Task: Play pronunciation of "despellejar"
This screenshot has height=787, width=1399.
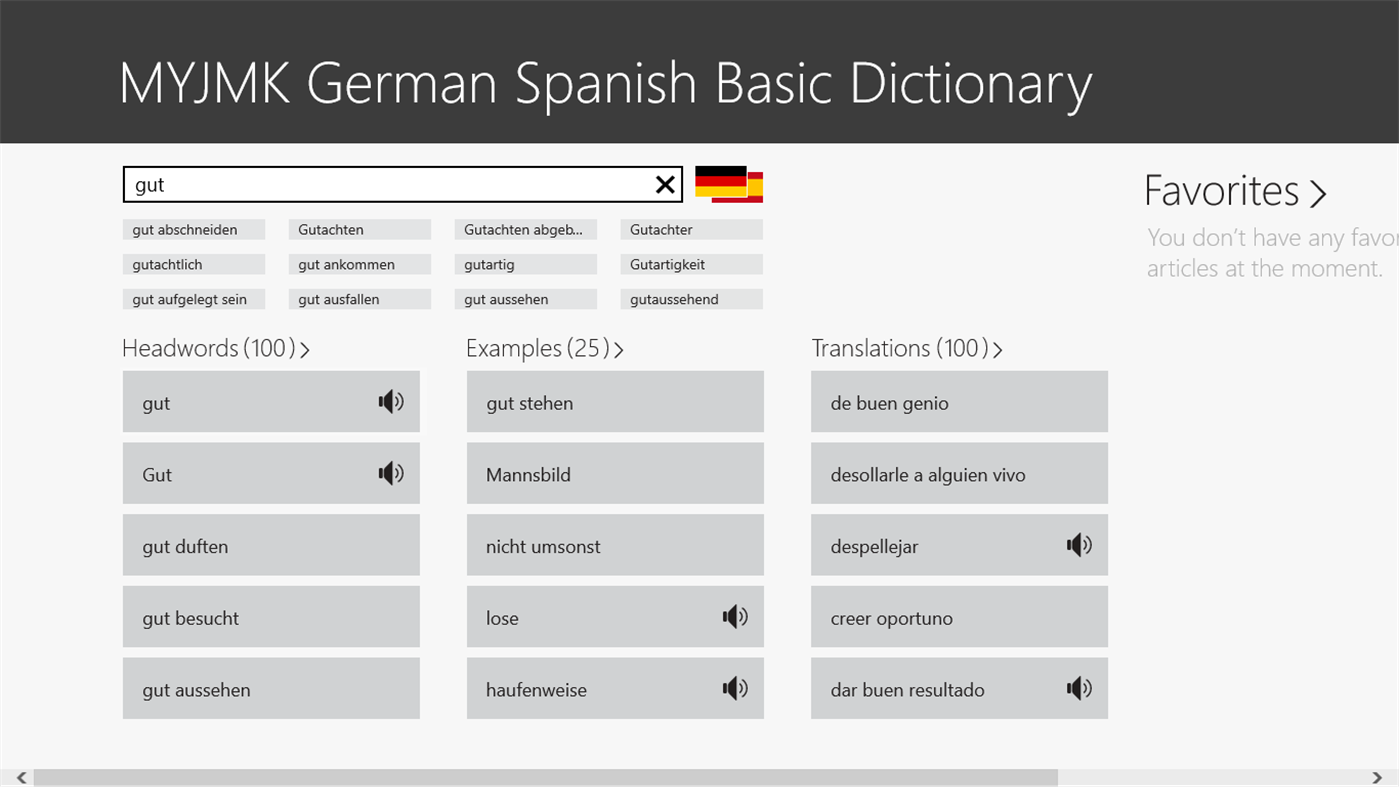Action: [1079, 544]
